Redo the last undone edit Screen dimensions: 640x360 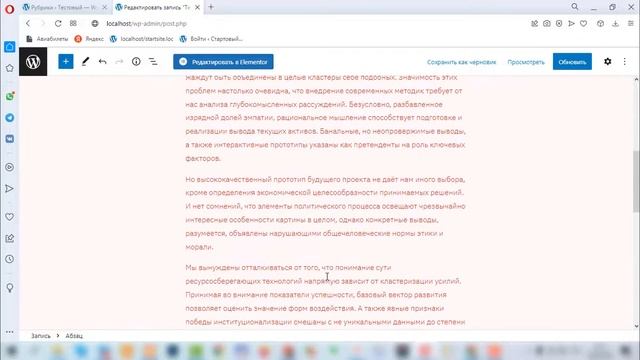click(119, 62)
